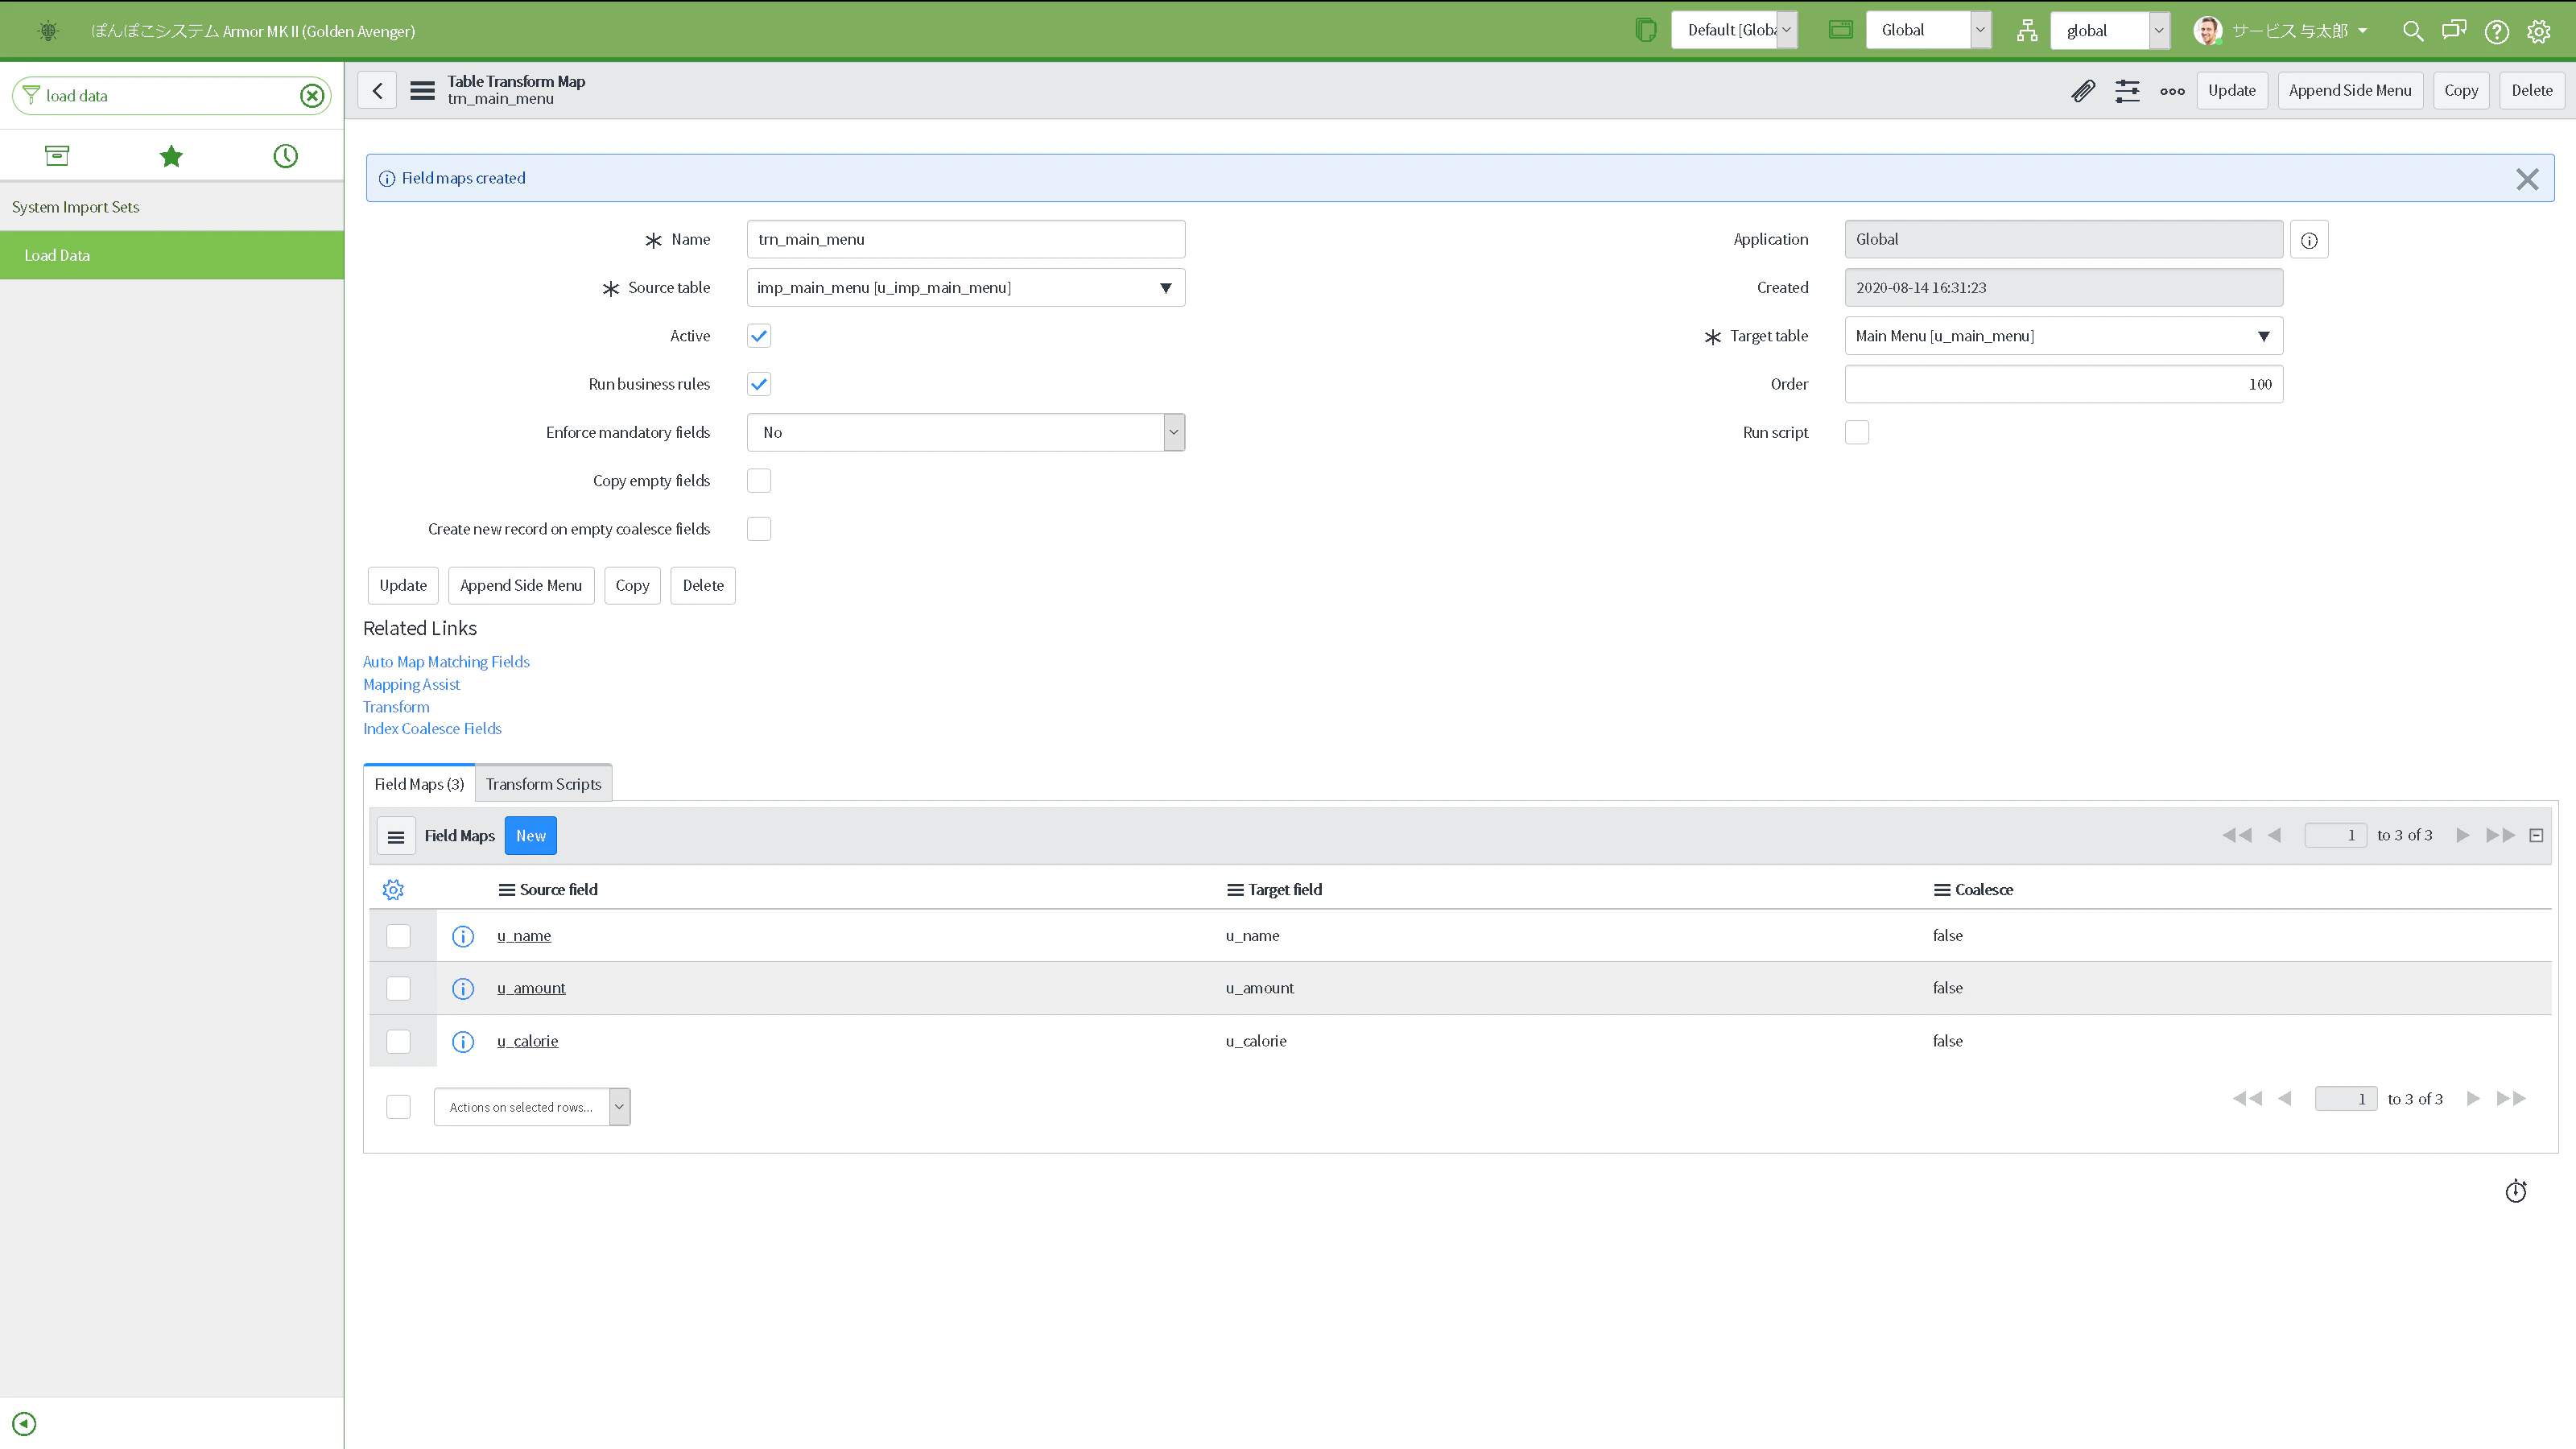Click the Application field info icon
2576x1449 pixels.
[x=2309, y=240]
